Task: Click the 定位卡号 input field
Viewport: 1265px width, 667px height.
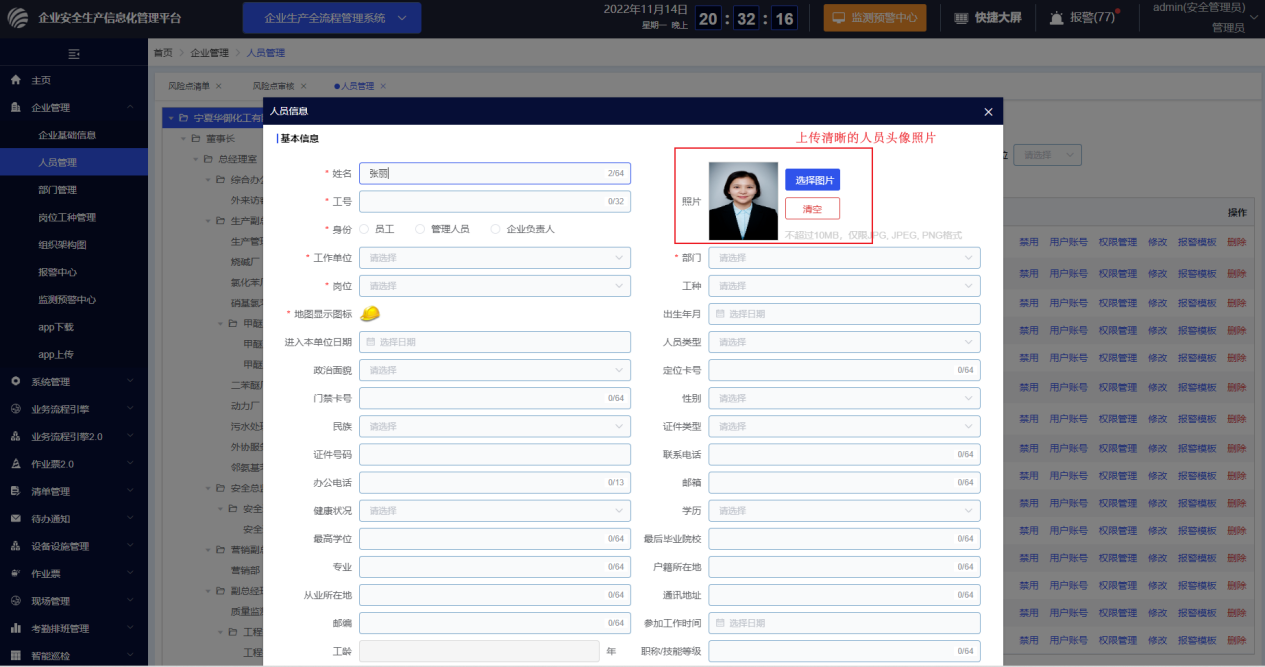Action: click(x=845, y=370)
